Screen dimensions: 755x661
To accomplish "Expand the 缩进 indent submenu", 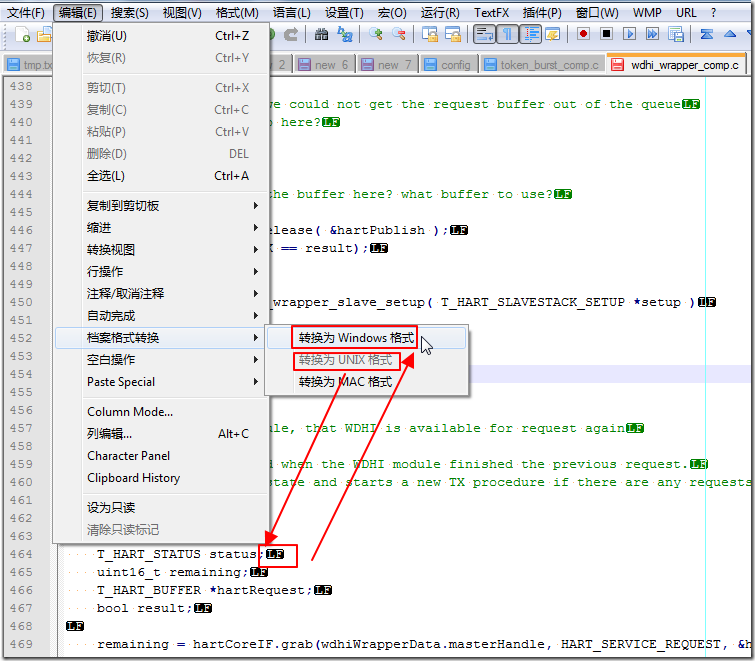I will (162, 227).
